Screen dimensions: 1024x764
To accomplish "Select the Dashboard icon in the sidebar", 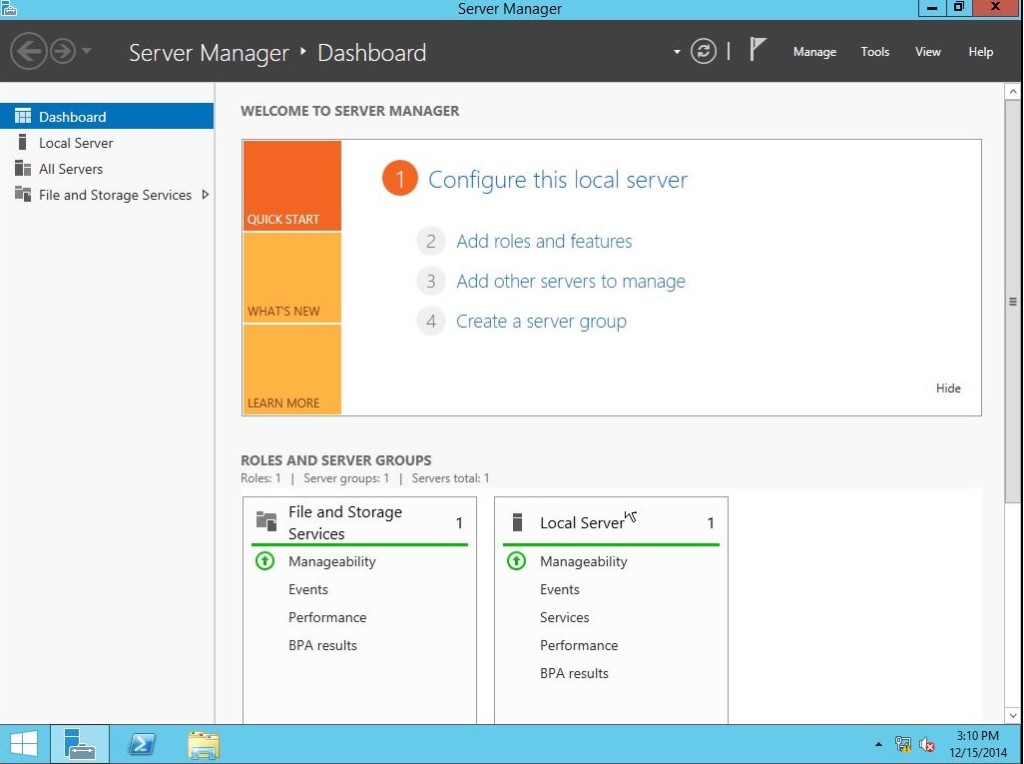I will tap(22, 116).
